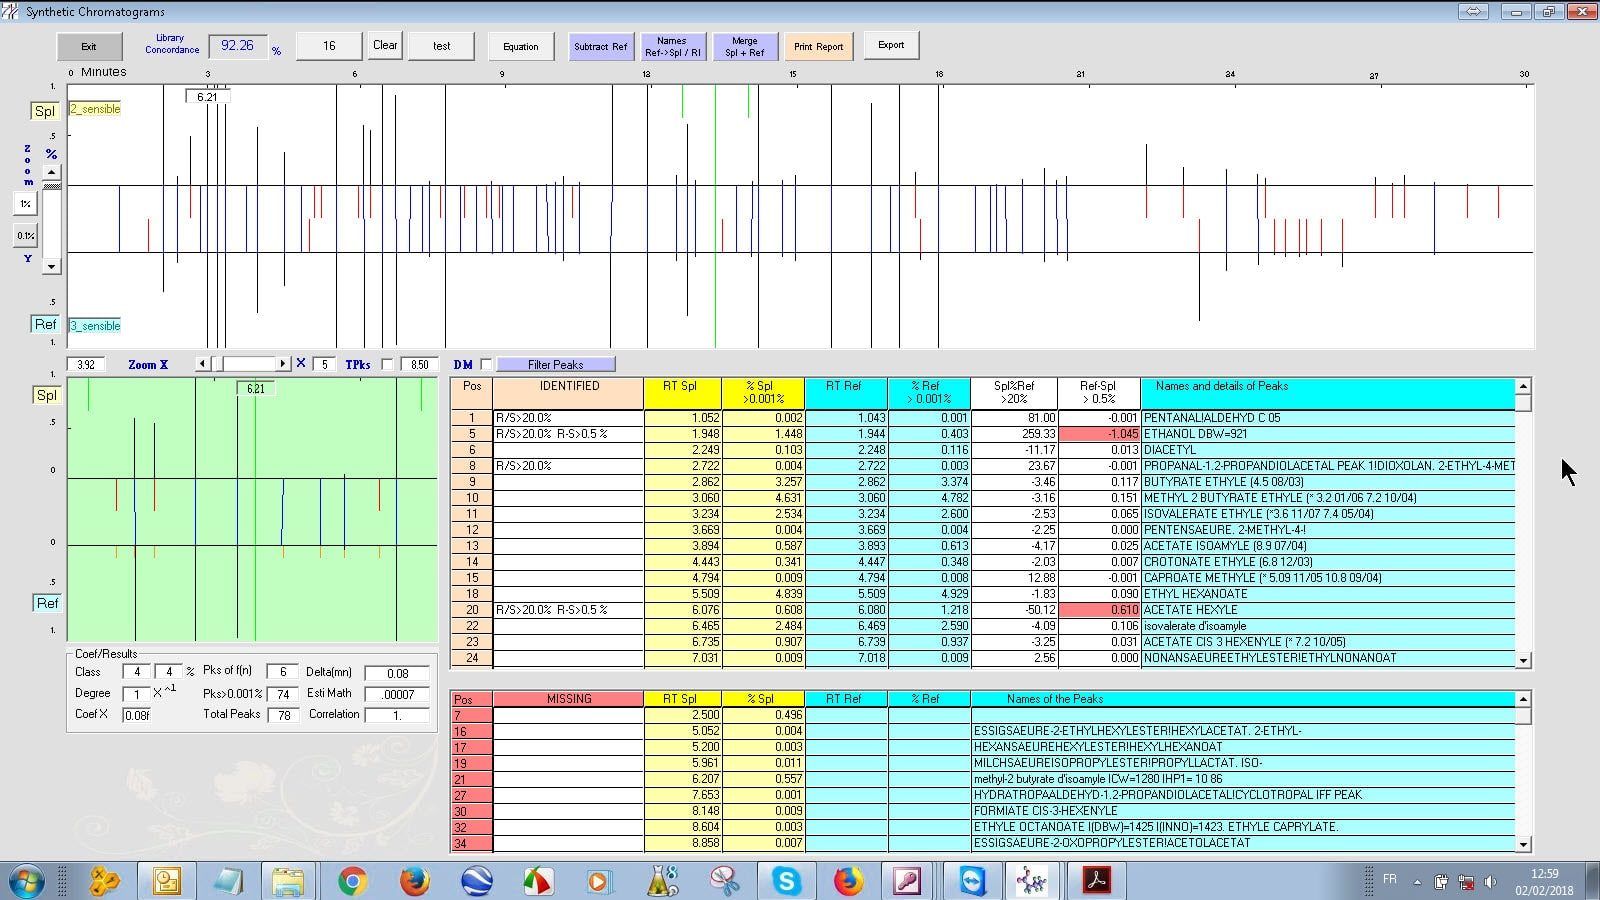Image resolution: width=1600 pixels, height=900 pixels.
Task: Click the Subtract Ref button
Action: [601, 46]
